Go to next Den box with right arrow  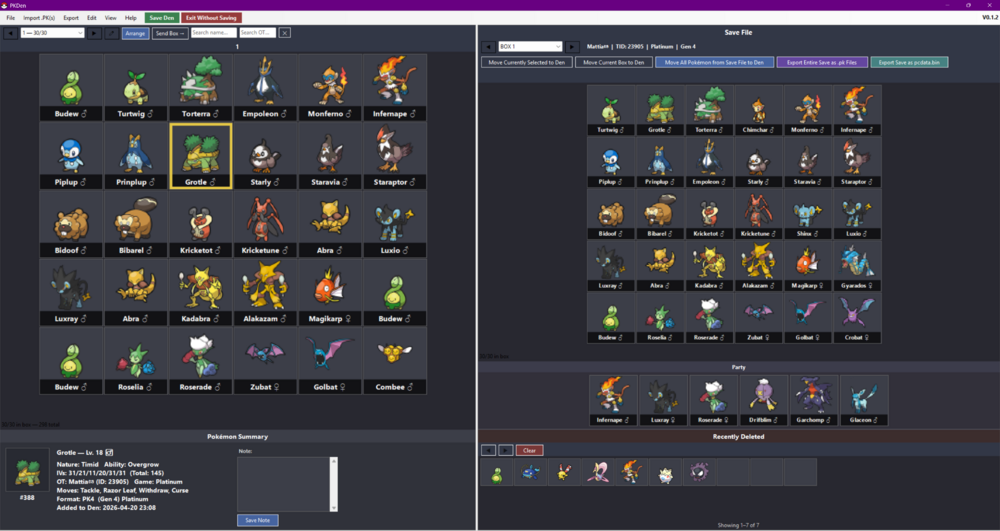pyautogui.click(x=94, y=33)
